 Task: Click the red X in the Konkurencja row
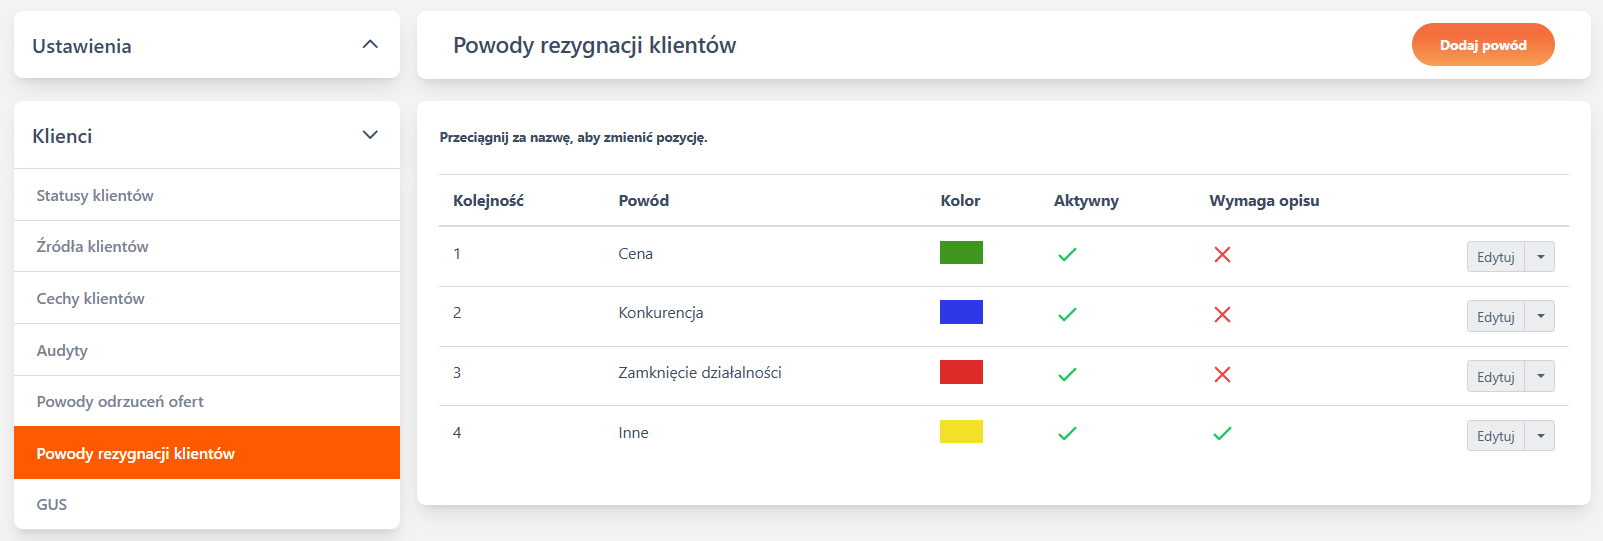pos(1222,314)
